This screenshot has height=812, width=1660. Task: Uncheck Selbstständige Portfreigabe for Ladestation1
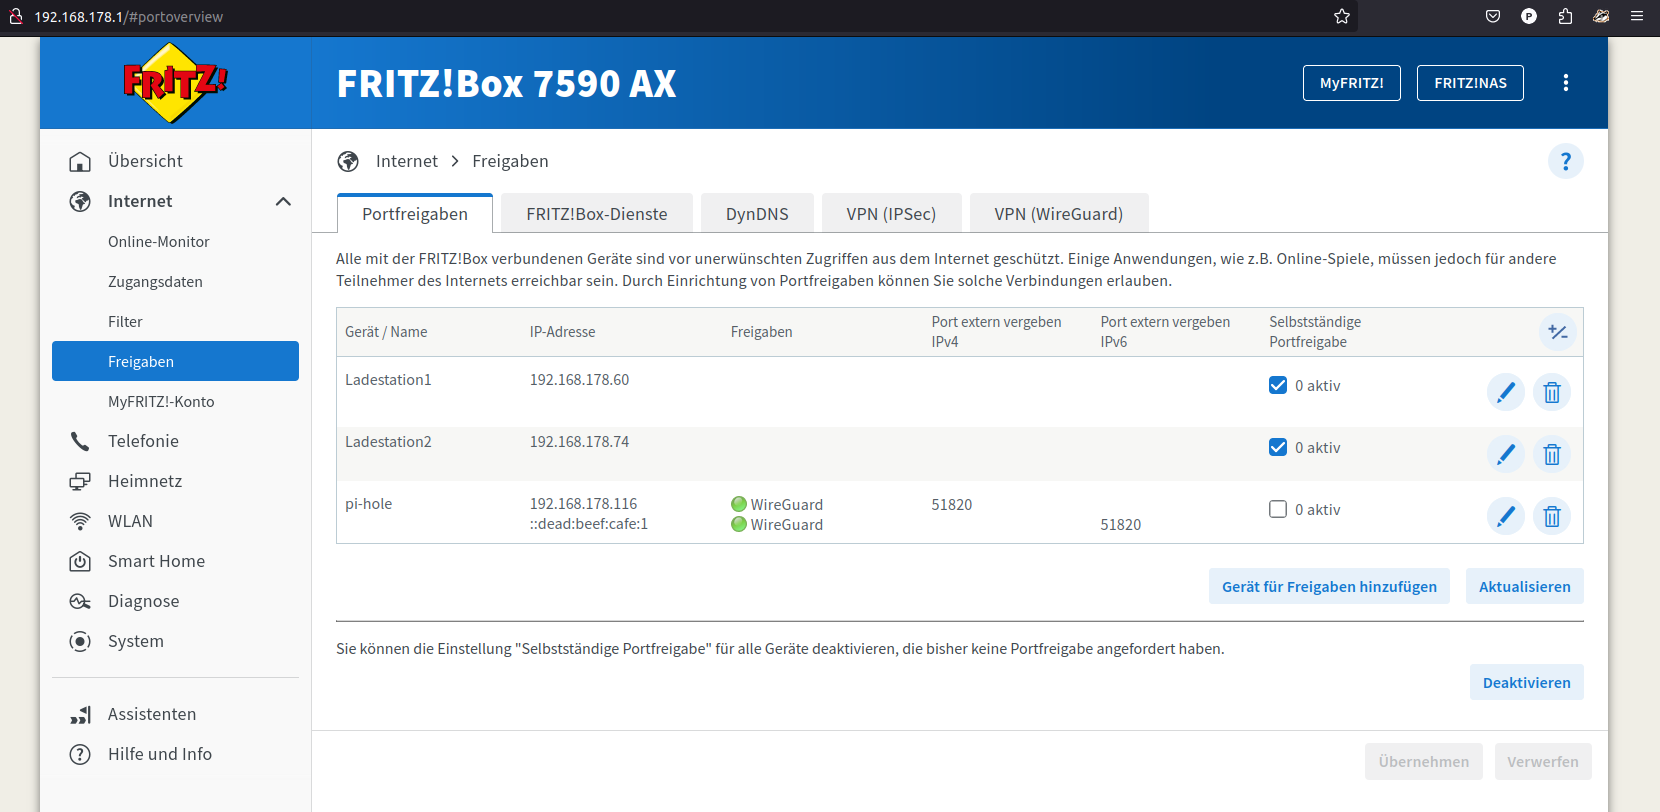[x=1278, y=386]
